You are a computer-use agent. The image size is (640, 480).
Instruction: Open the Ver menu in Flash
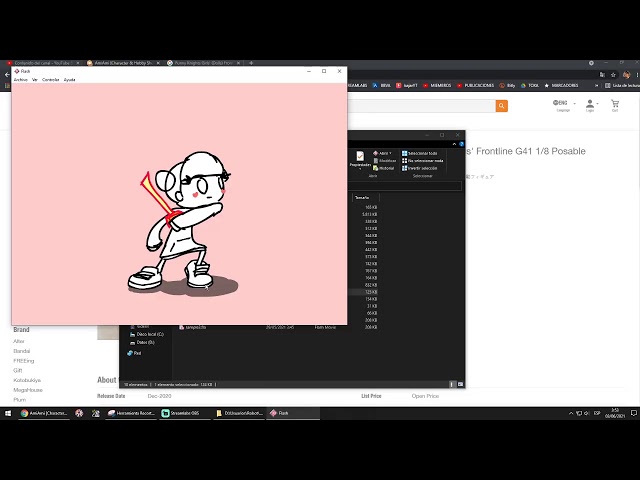35,80
